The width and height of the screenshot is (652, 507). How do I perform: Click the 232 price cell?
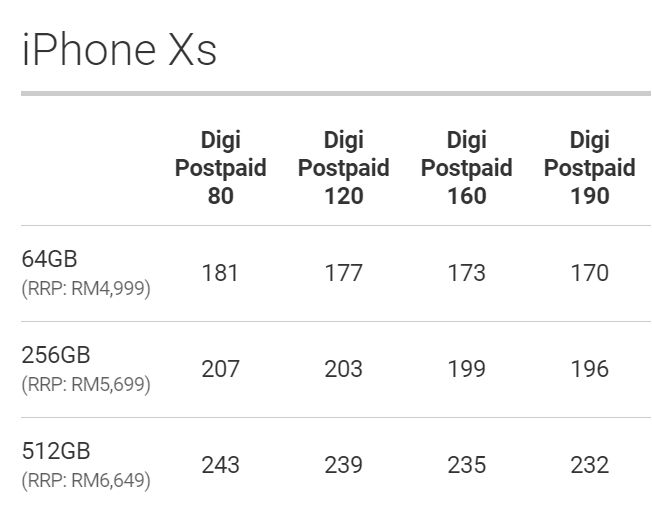589,465
